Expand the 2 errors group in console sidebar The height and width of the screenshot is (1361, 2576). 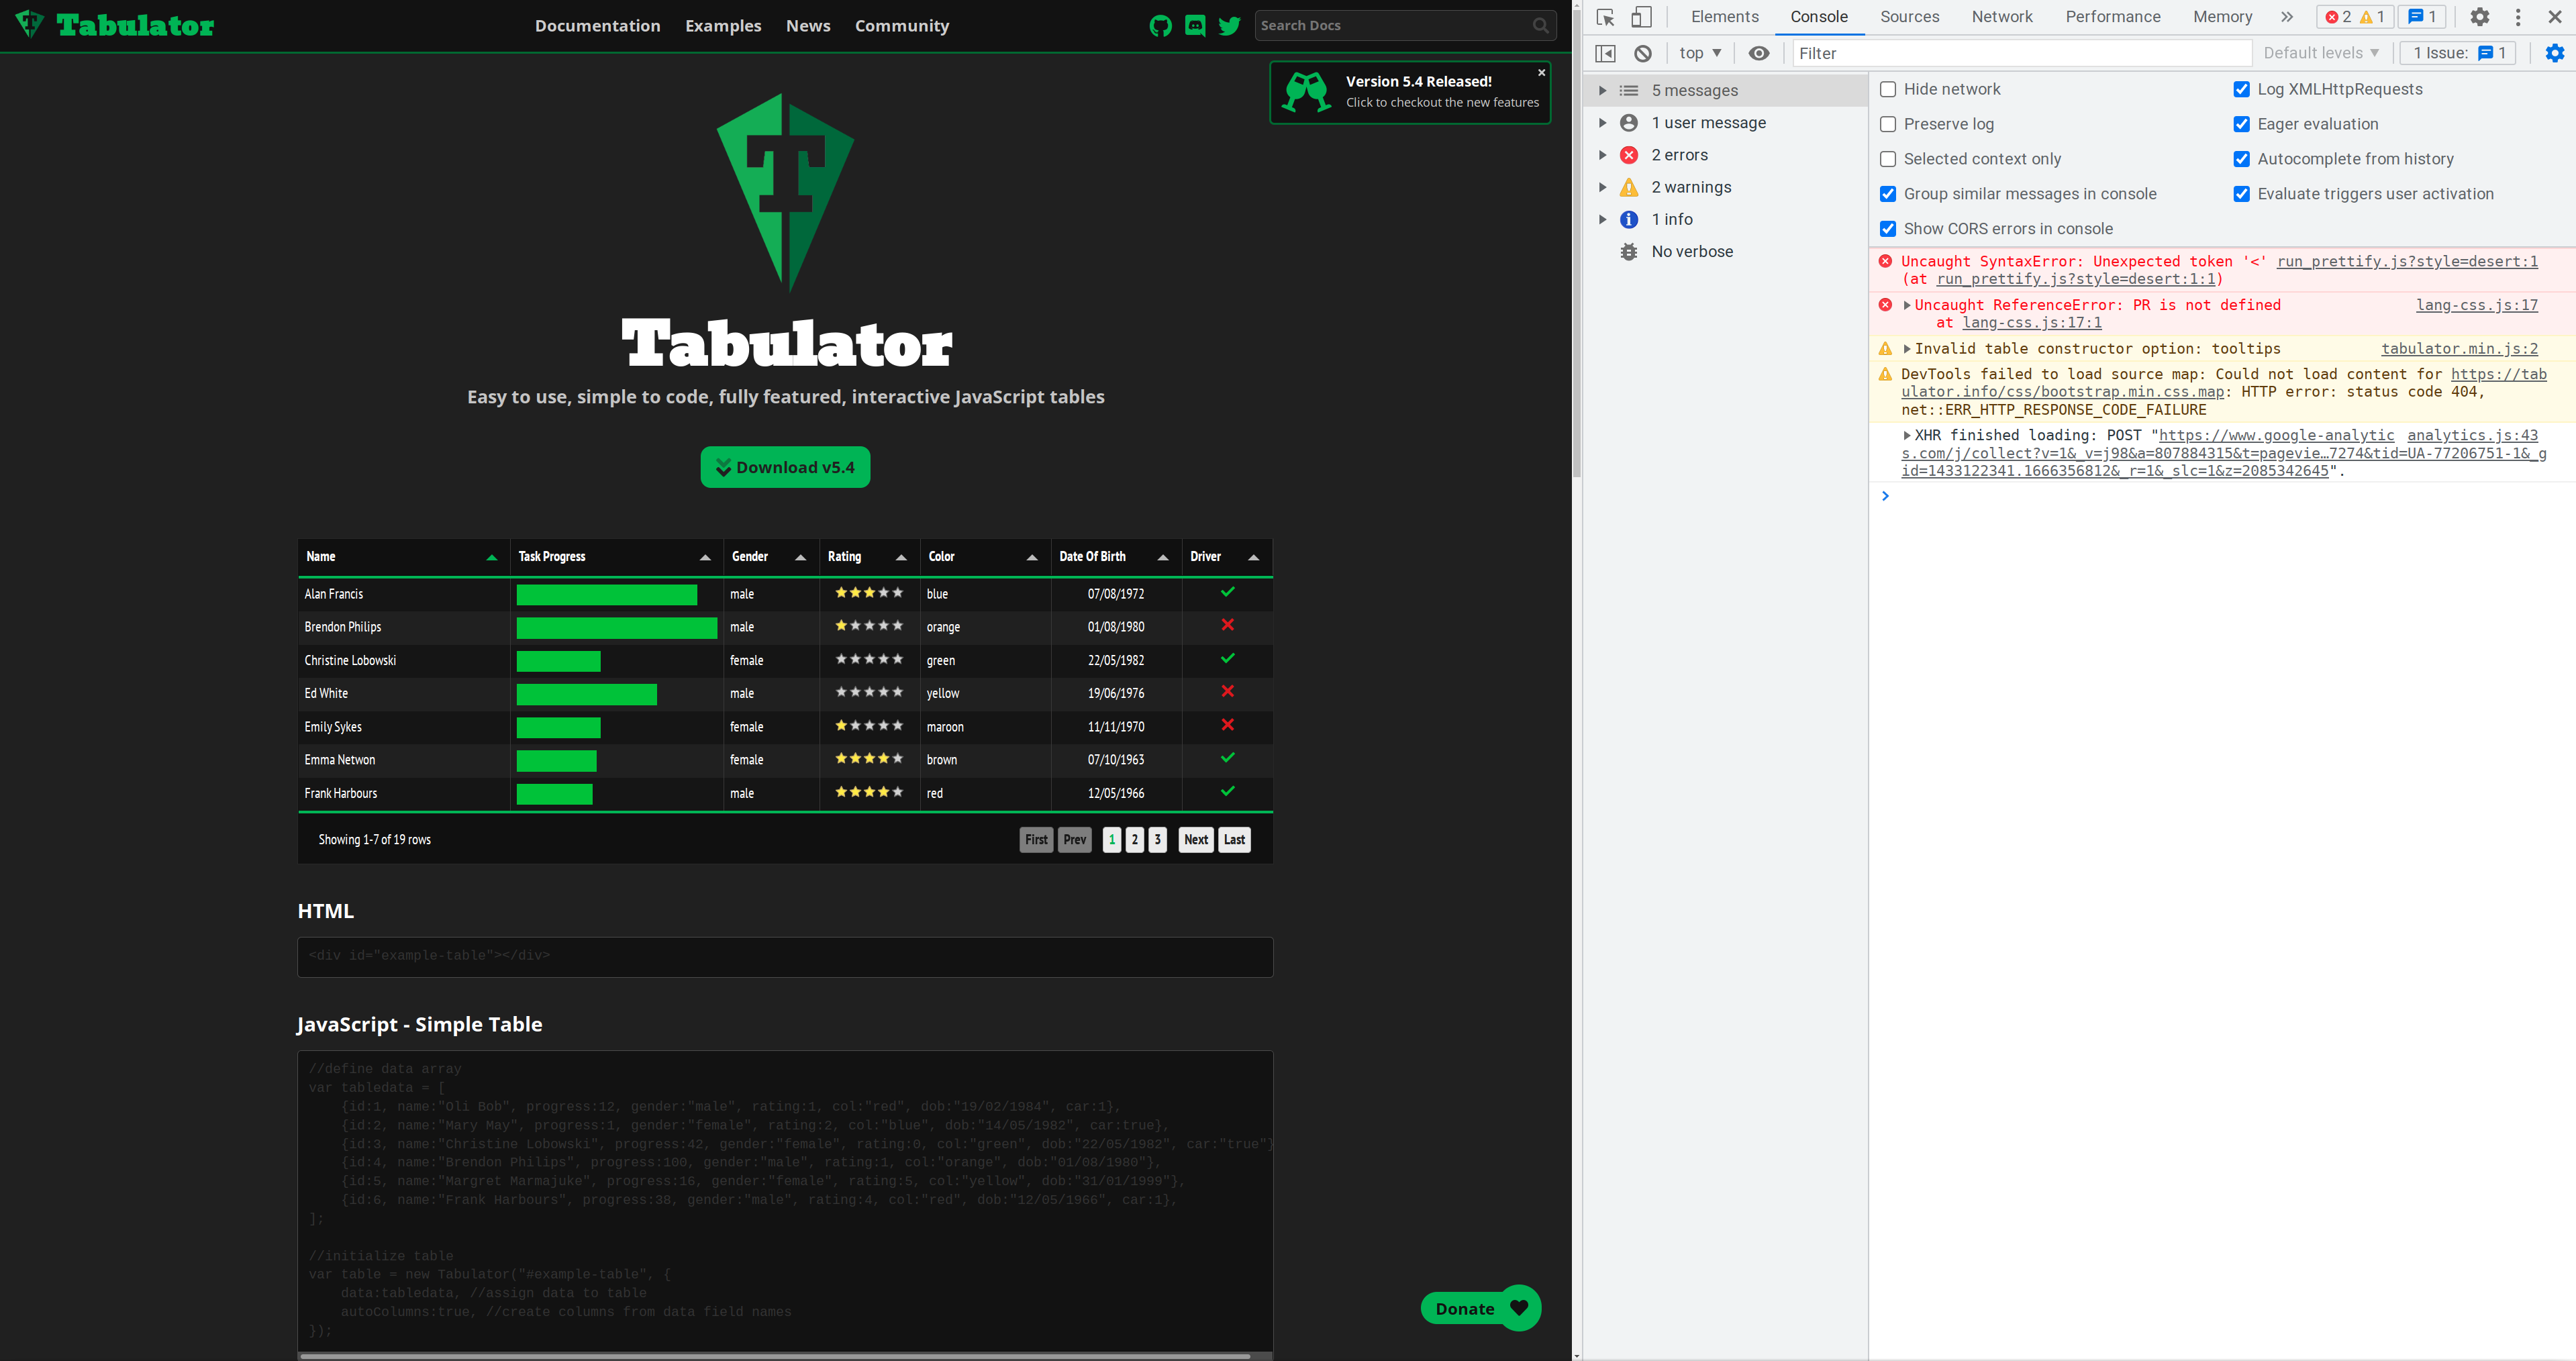click(1603, 155)
